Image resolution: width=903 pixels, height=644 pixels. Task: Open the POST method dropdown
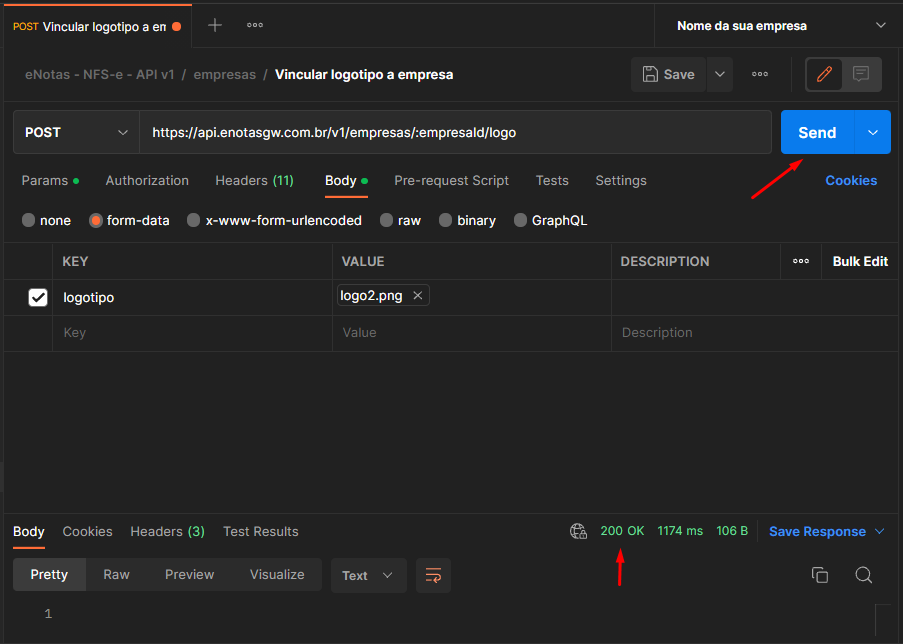[76, 132]
